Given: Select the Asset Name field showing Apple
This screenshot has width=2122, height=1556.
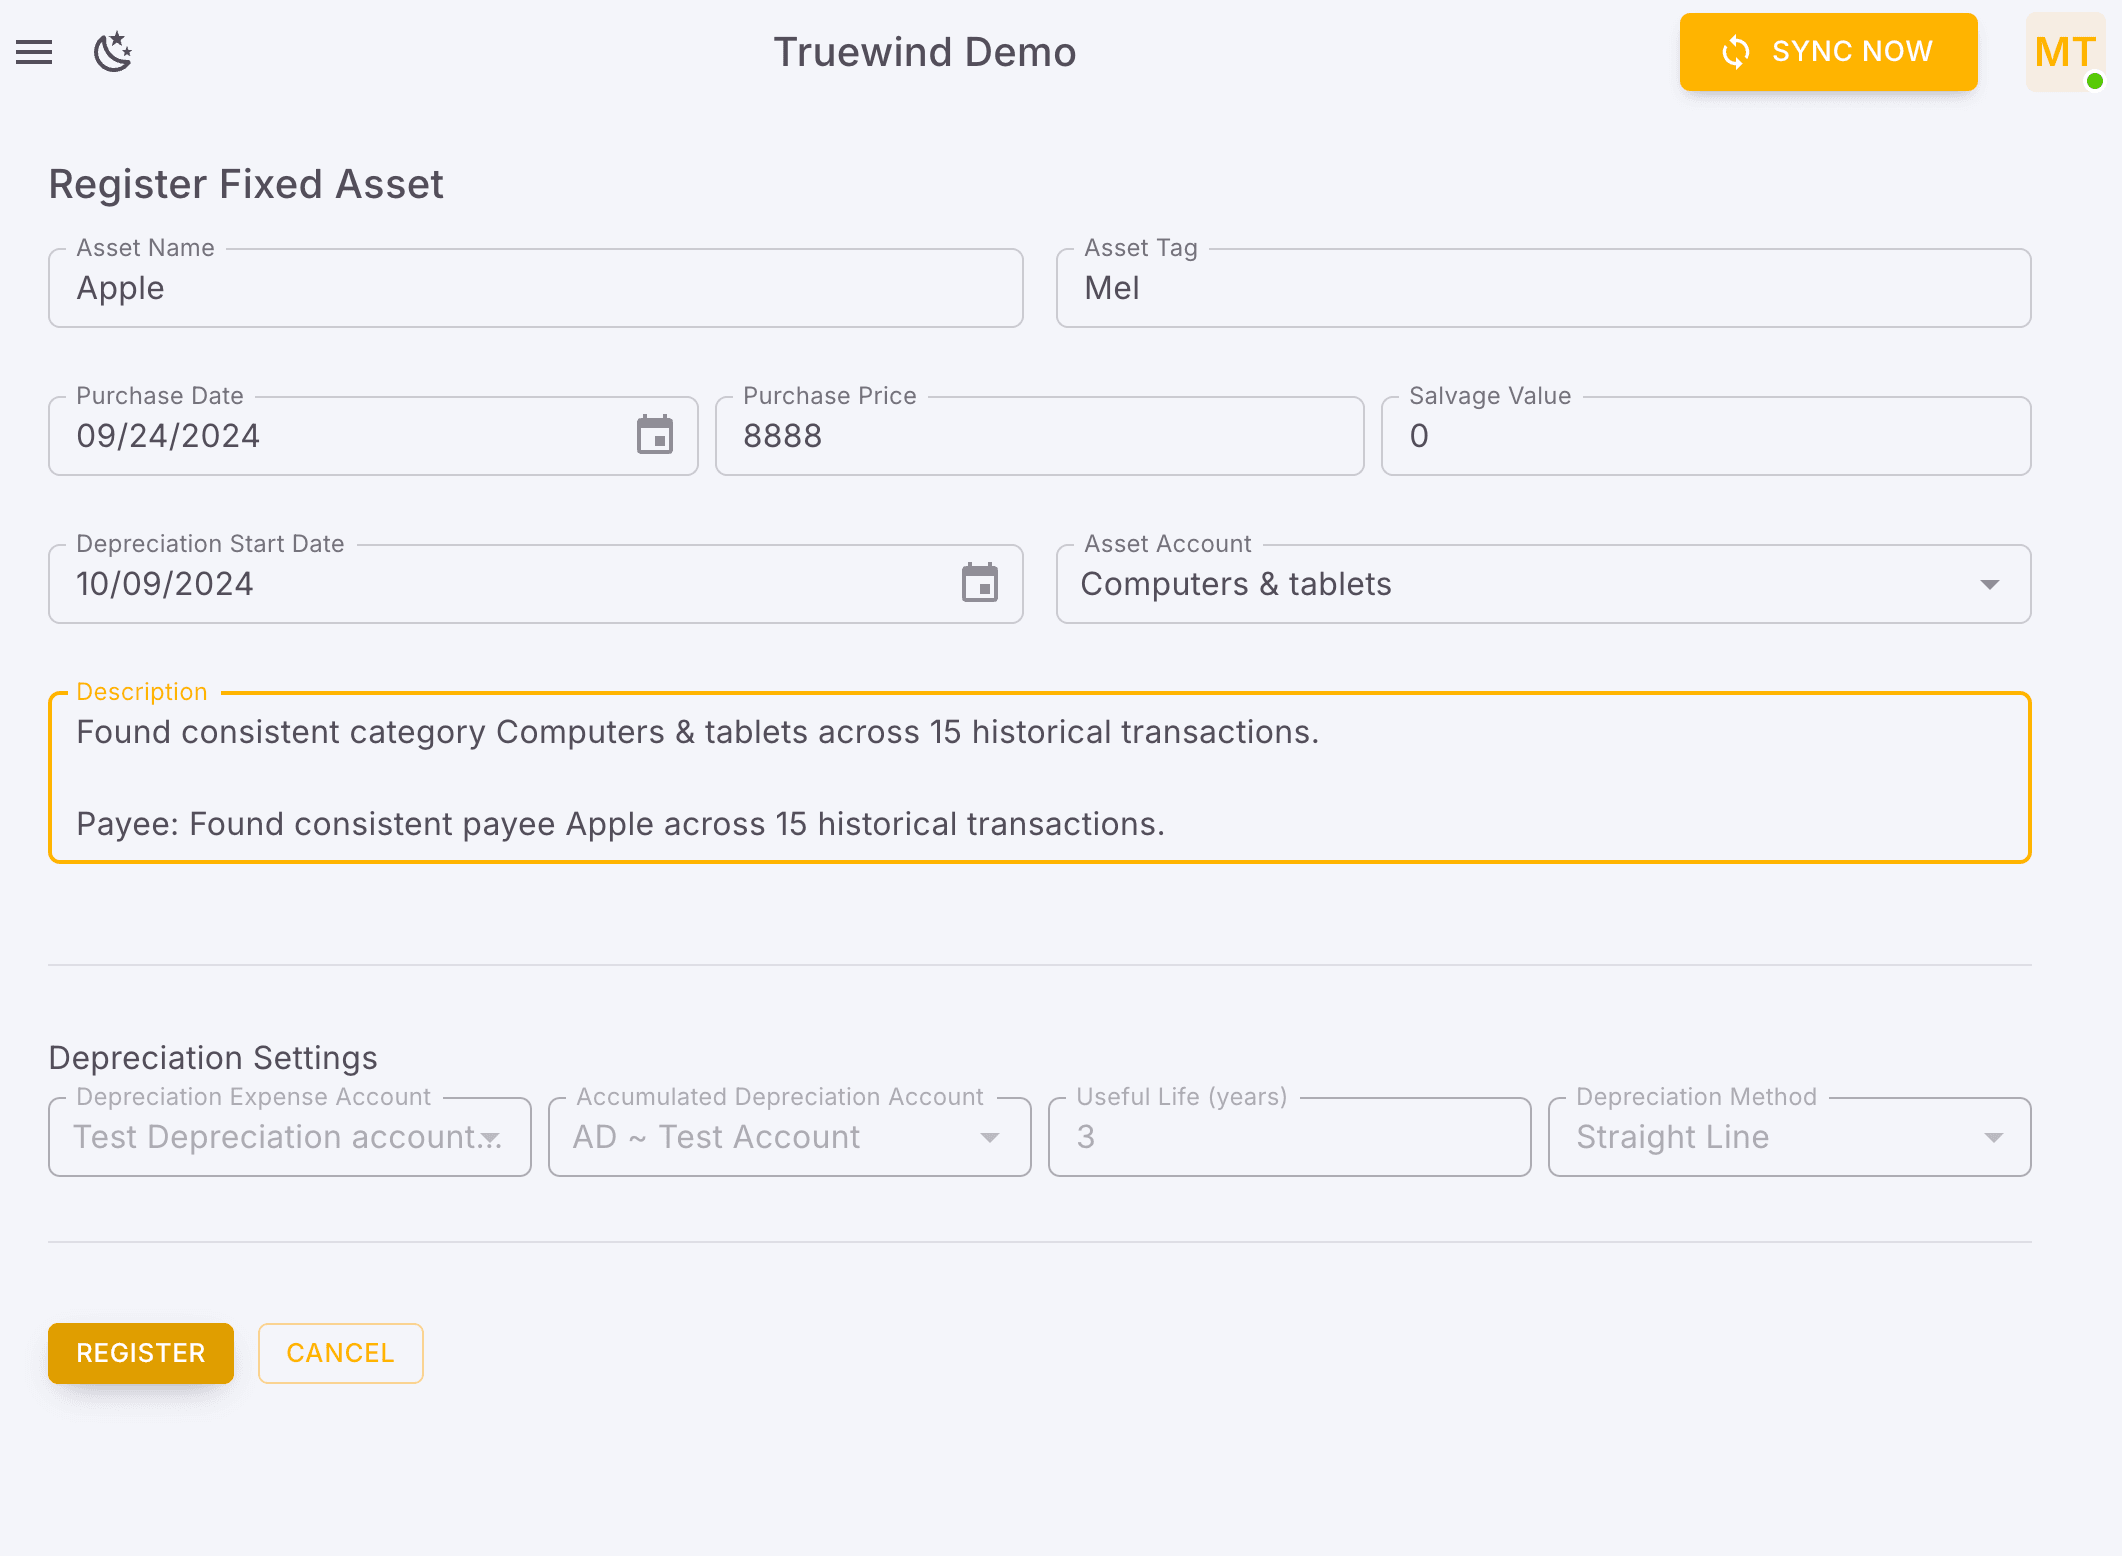Looking at the screenshot, I should (535, 288).
